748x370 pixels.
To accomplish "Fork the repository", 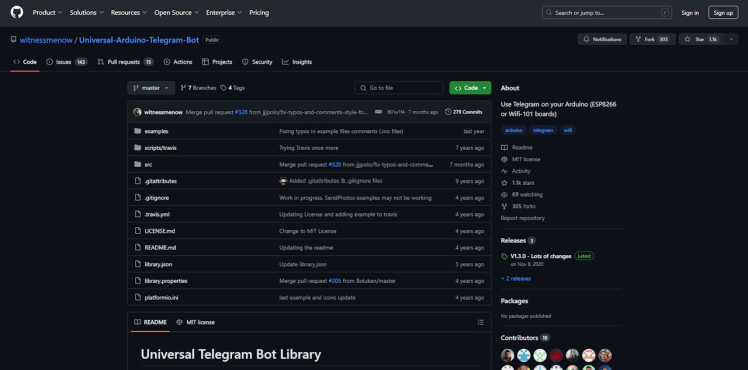I will tap(652, 39).
